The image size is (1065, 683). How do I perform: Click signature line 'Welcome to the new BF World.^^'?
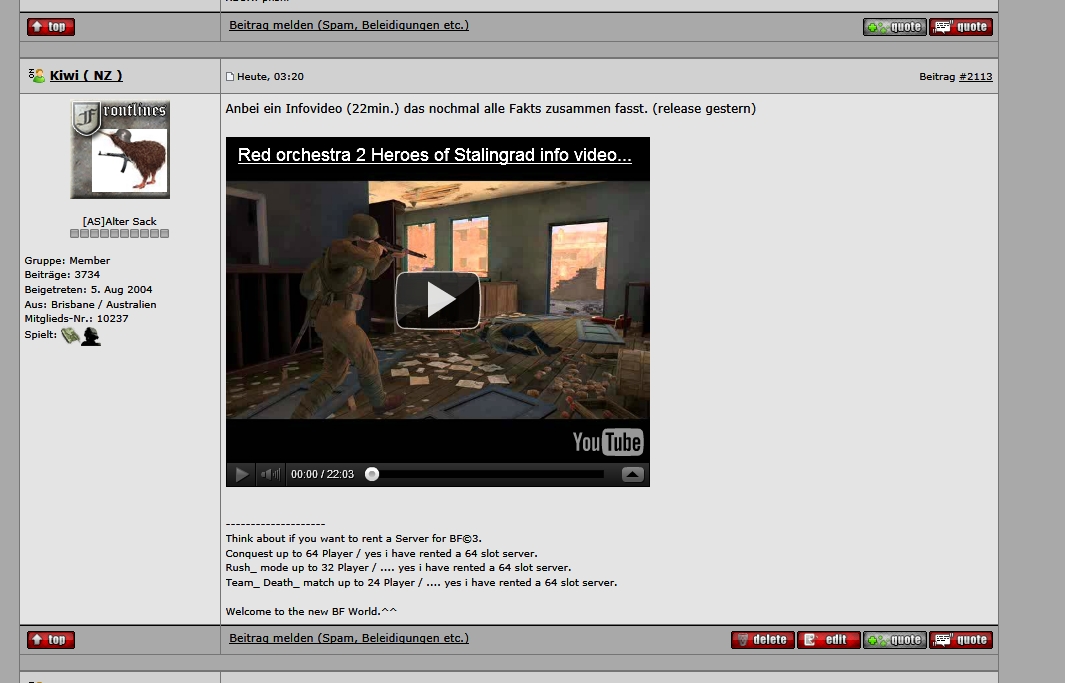coord(311,611)
